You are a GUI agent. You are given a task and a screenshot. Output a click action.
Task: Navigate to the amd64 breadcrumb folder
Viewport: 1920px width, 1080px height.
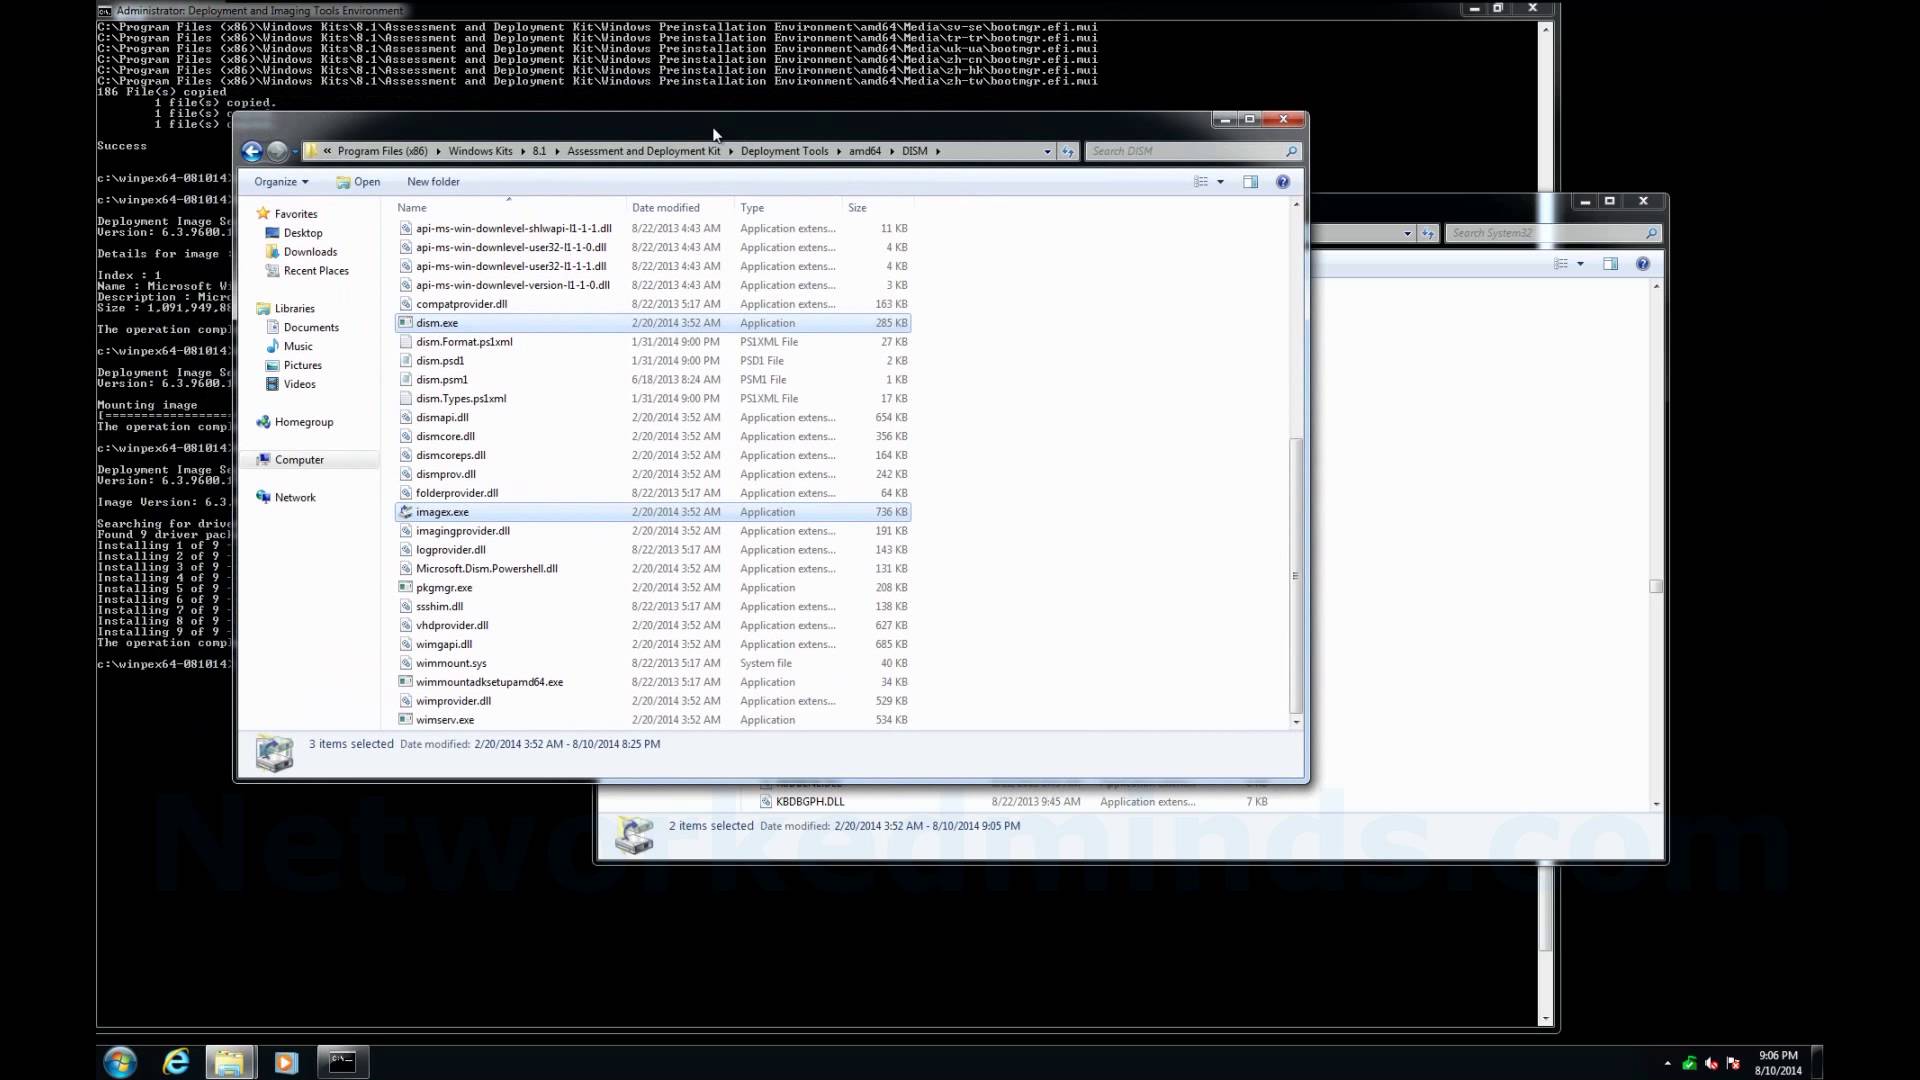tap(865, 151)
